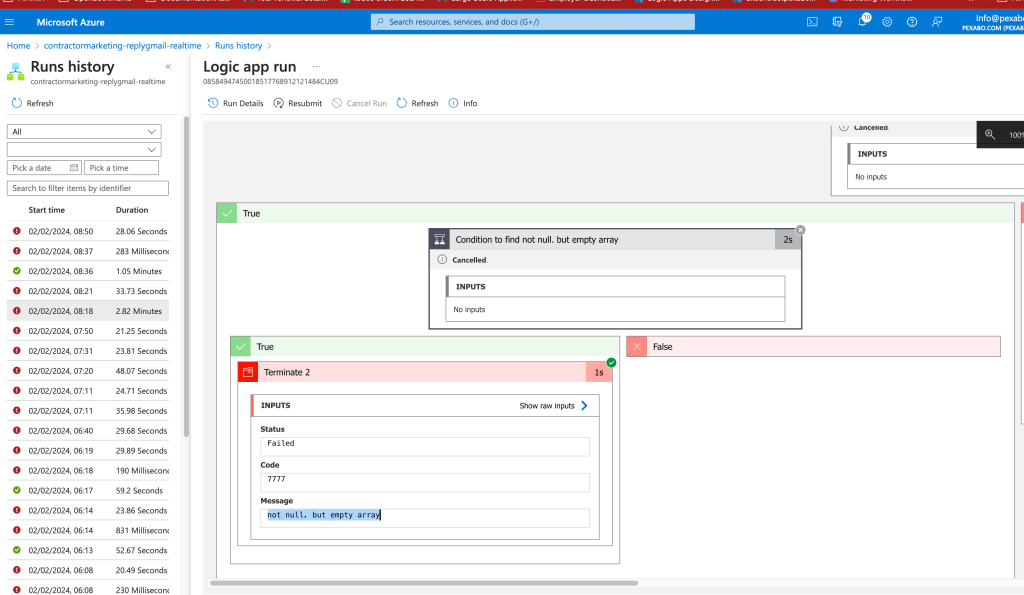Open the All status filter dropdown

tap(84, 131)
